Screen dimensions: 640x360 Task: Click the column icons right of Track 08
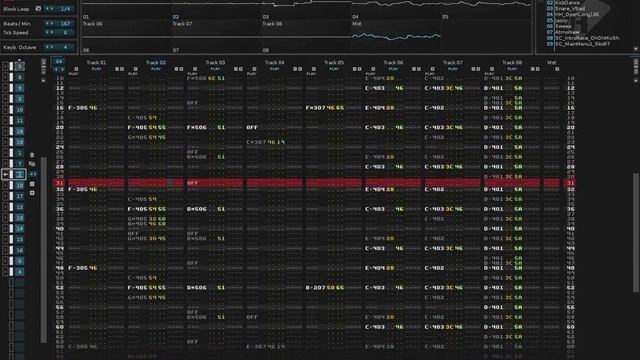(535, 69)
